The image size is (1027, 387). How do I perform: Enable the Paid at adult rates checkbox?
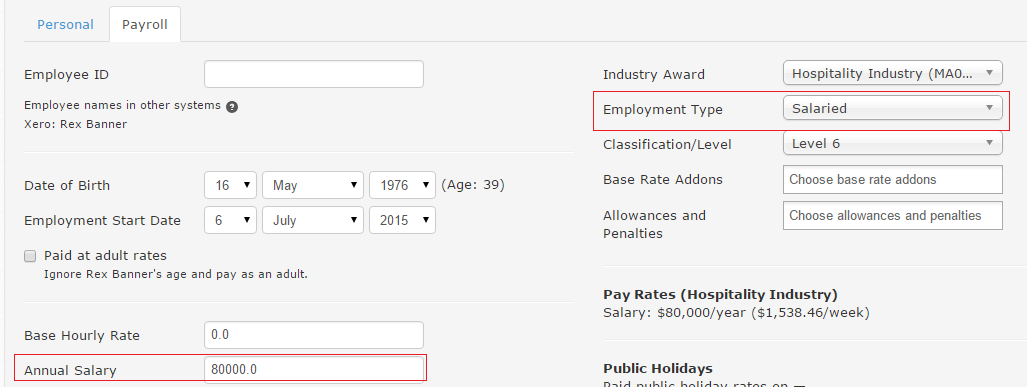[x=30, y=256]
